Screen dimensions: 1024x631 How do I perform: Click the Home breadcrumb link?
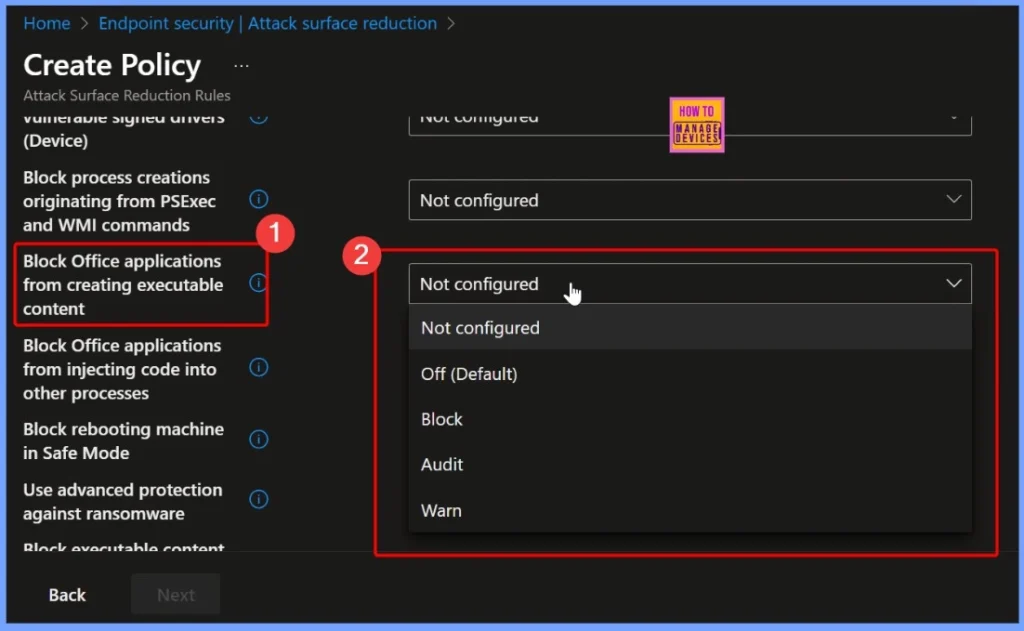[46, 23]
